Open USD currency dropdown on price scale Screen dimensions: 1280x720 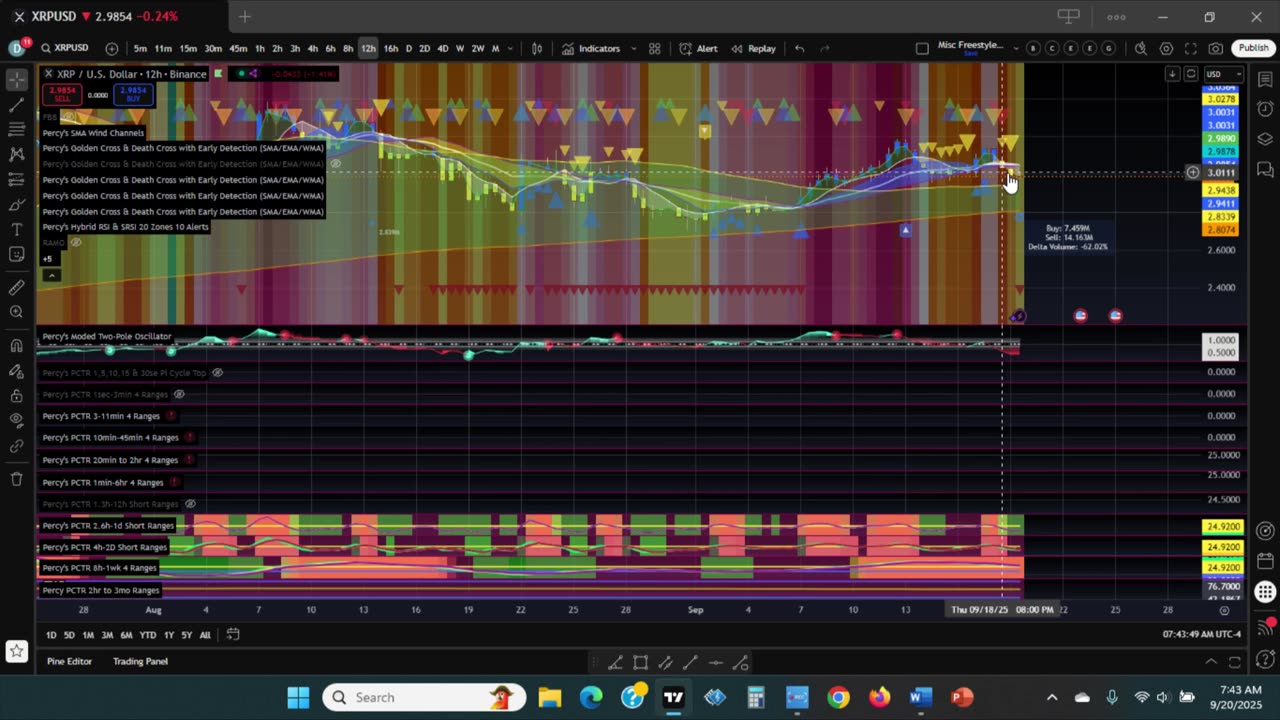pos(1223,74)
